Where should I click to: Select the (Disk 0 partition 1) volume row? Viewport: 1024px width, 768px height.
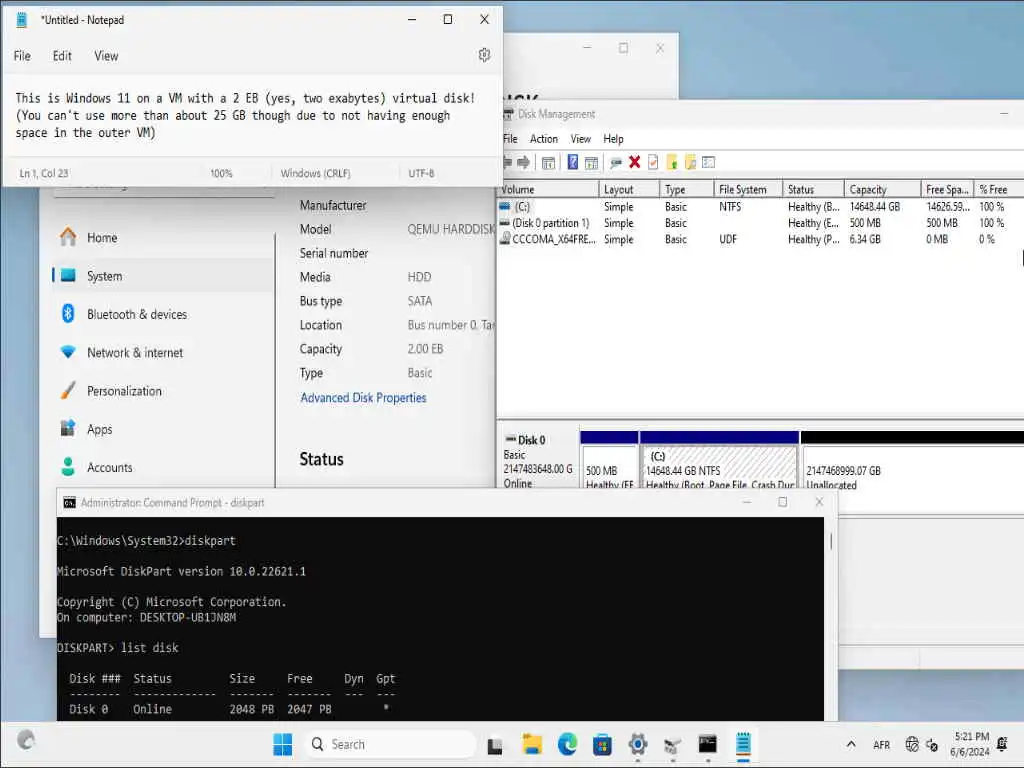(760, 223)
